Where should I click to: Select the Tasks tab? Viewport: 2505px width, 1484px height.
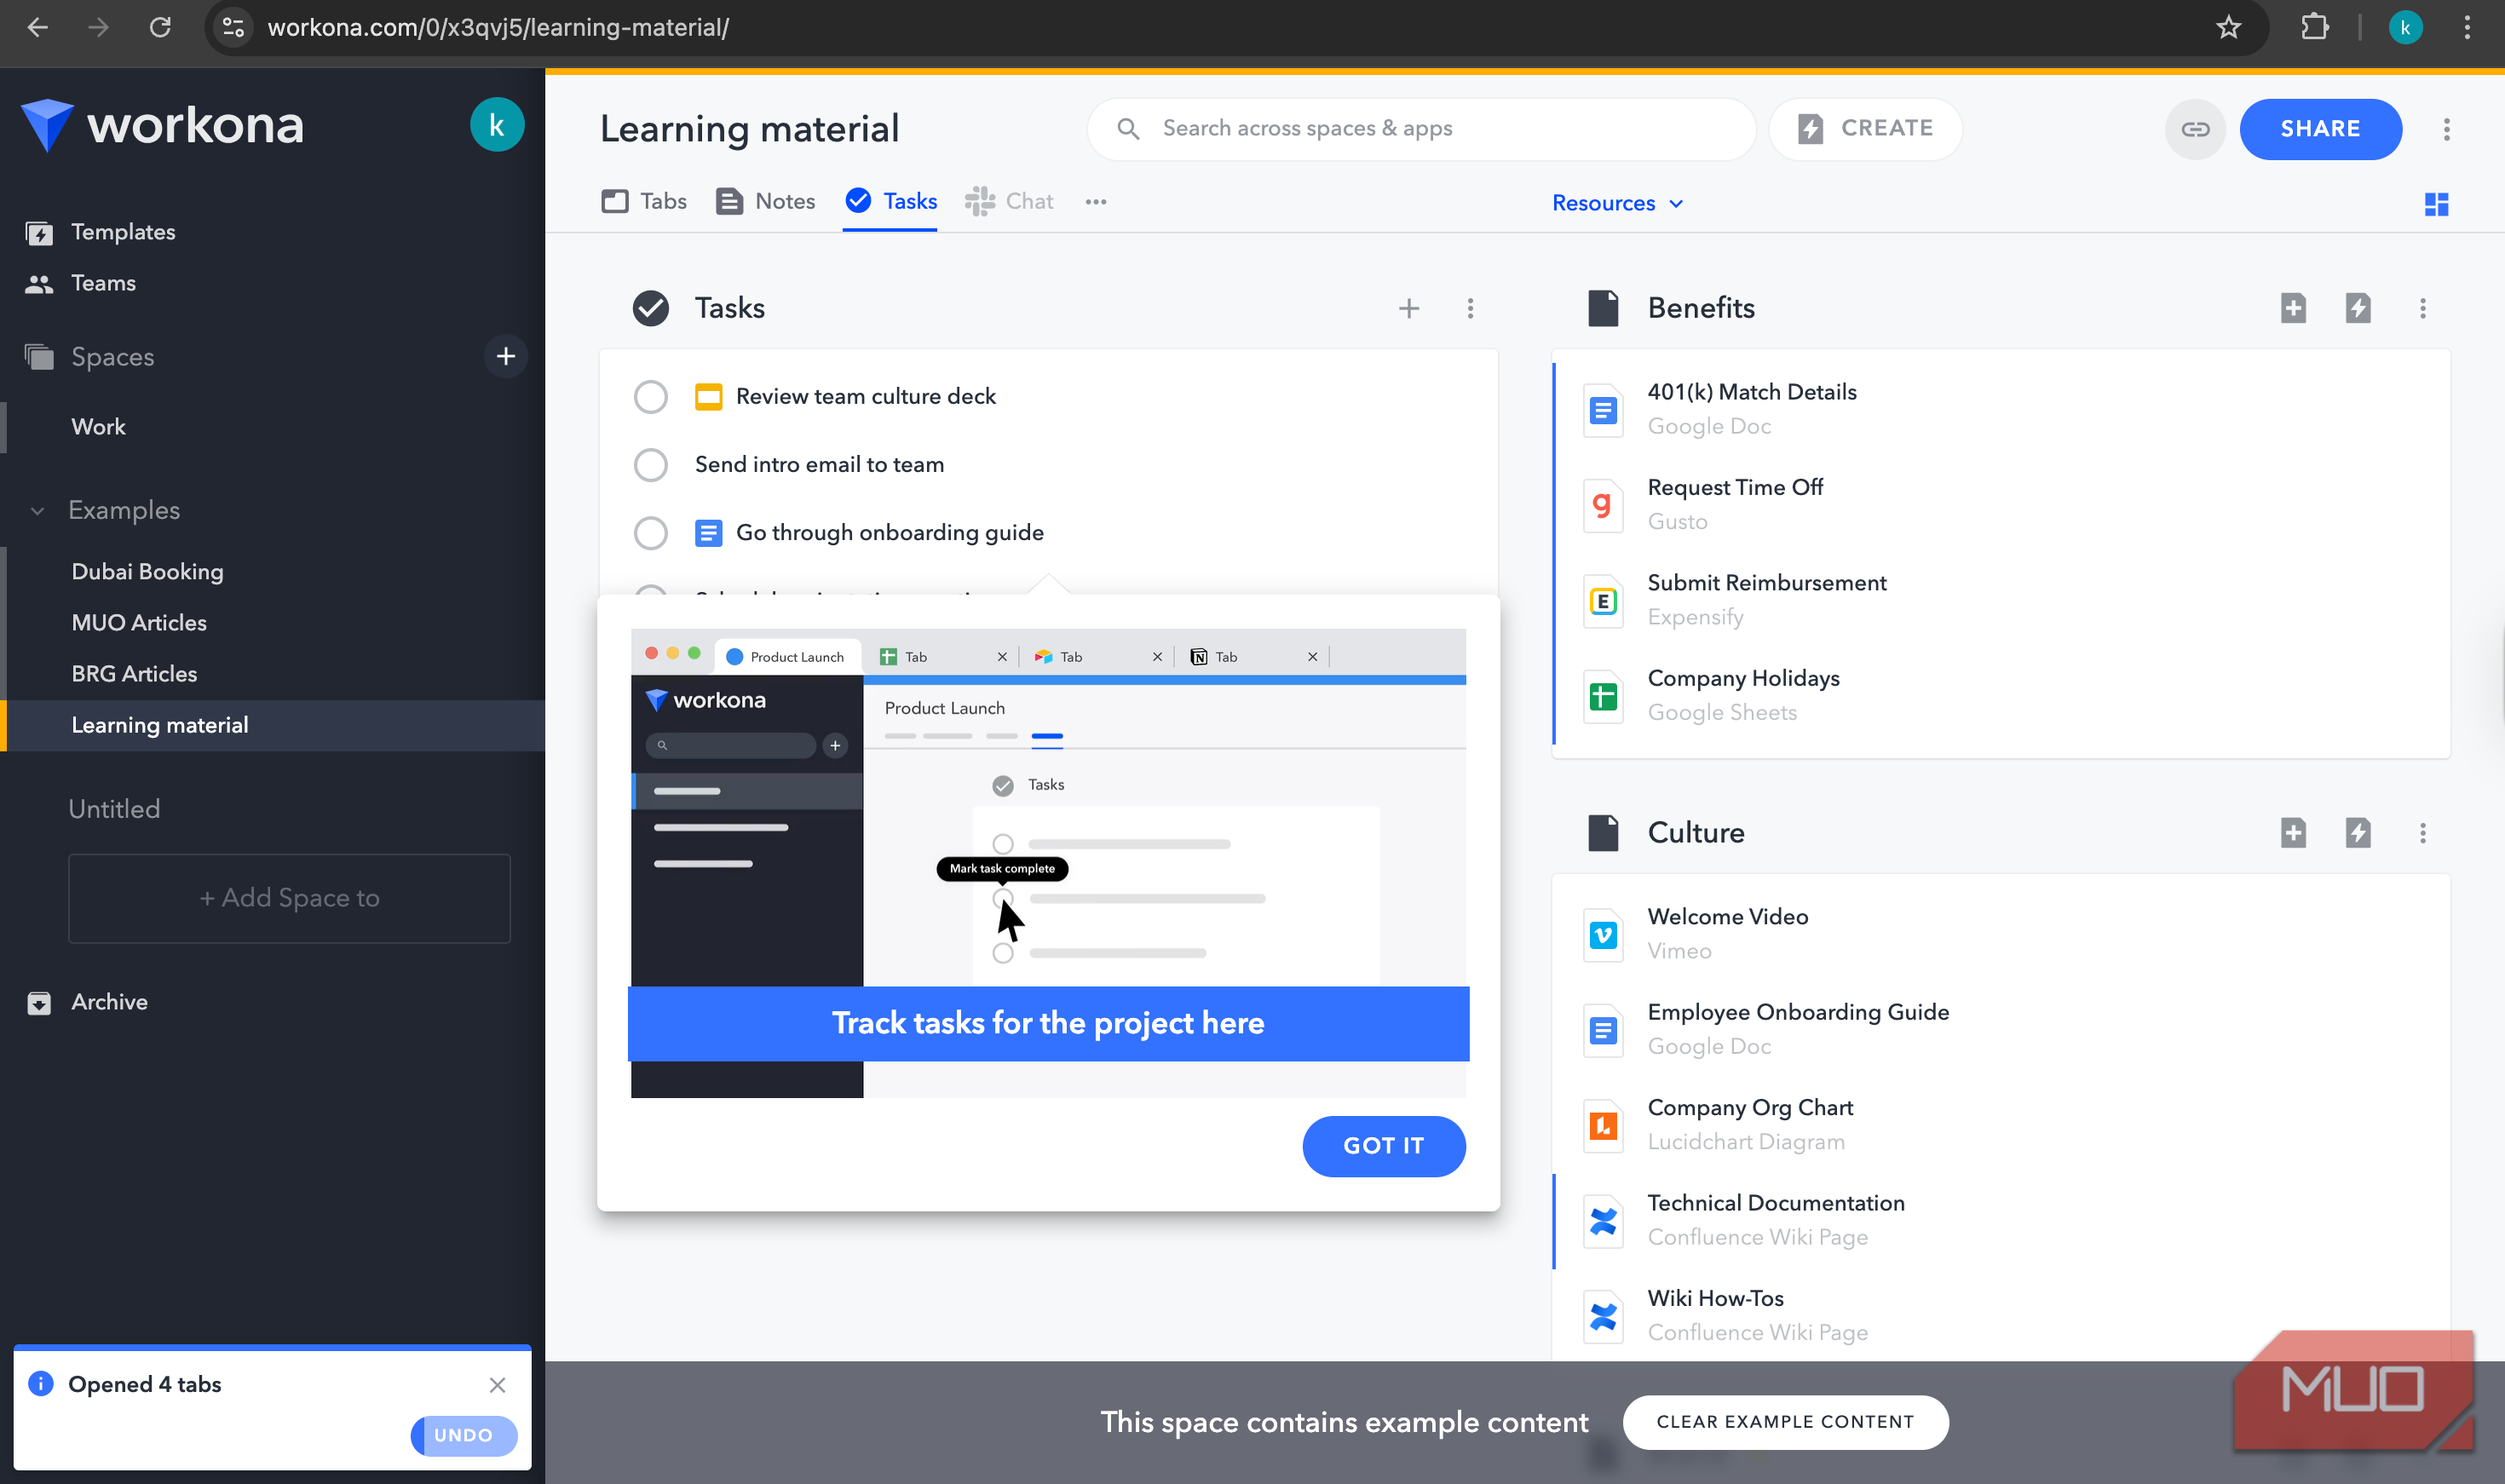tap(890, 202)
